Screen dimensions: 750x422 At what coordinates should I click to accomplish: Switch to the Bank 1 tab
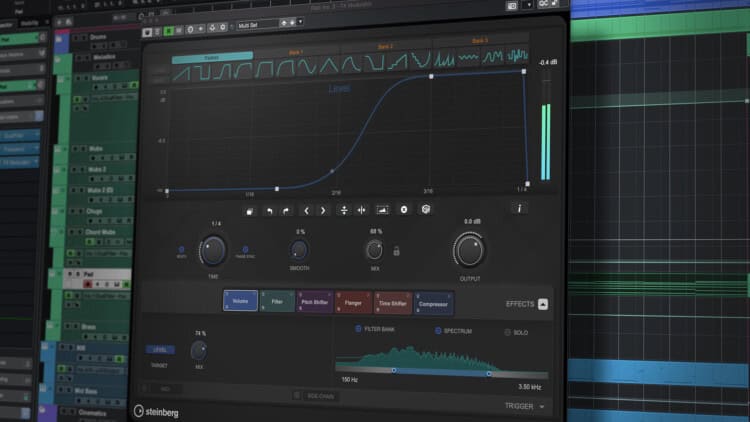point(296,52)
